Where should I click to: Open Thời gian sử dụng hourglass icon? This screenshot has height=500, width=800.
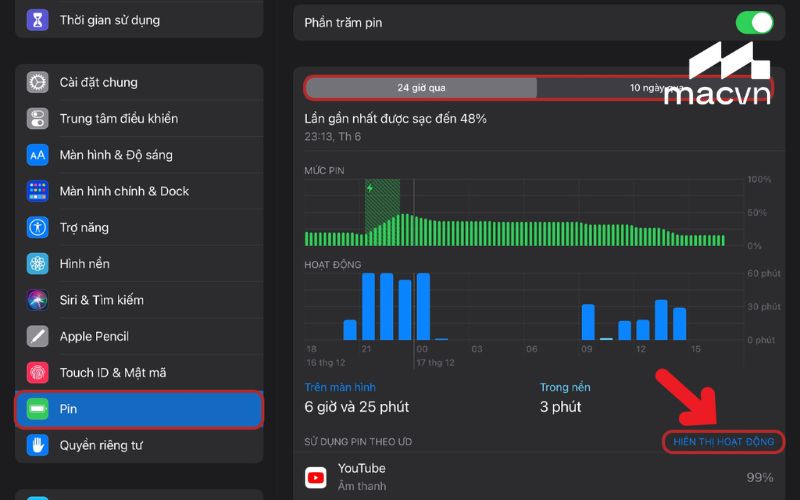pyautogui.click(x=37, y=20)
